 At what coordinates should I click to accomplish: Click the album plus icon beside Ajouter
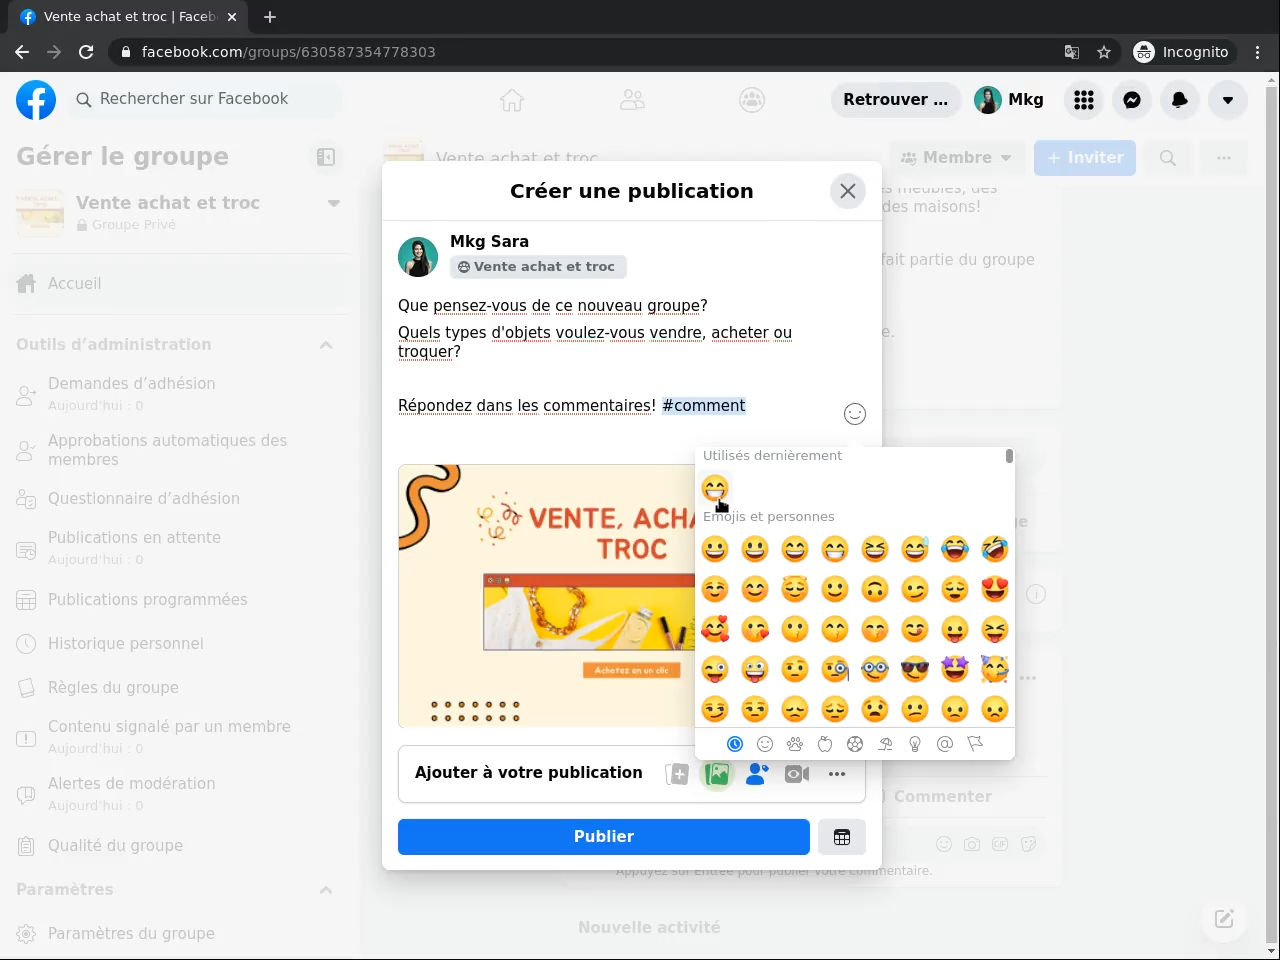(x=677, y=774)
